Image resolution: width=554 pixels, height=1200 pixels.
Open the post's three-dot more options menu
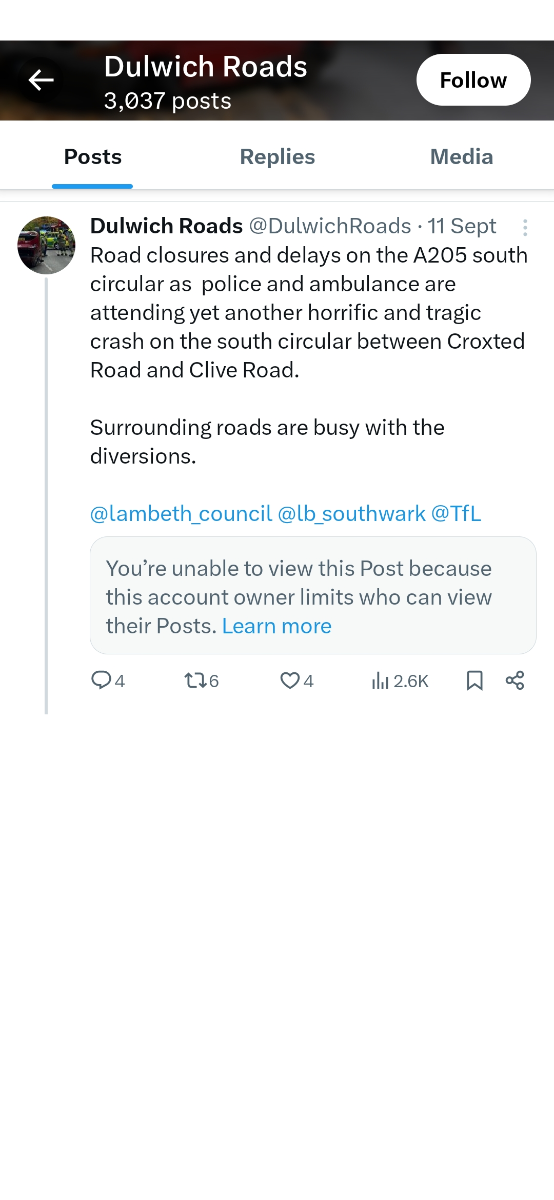click(525, 227)
